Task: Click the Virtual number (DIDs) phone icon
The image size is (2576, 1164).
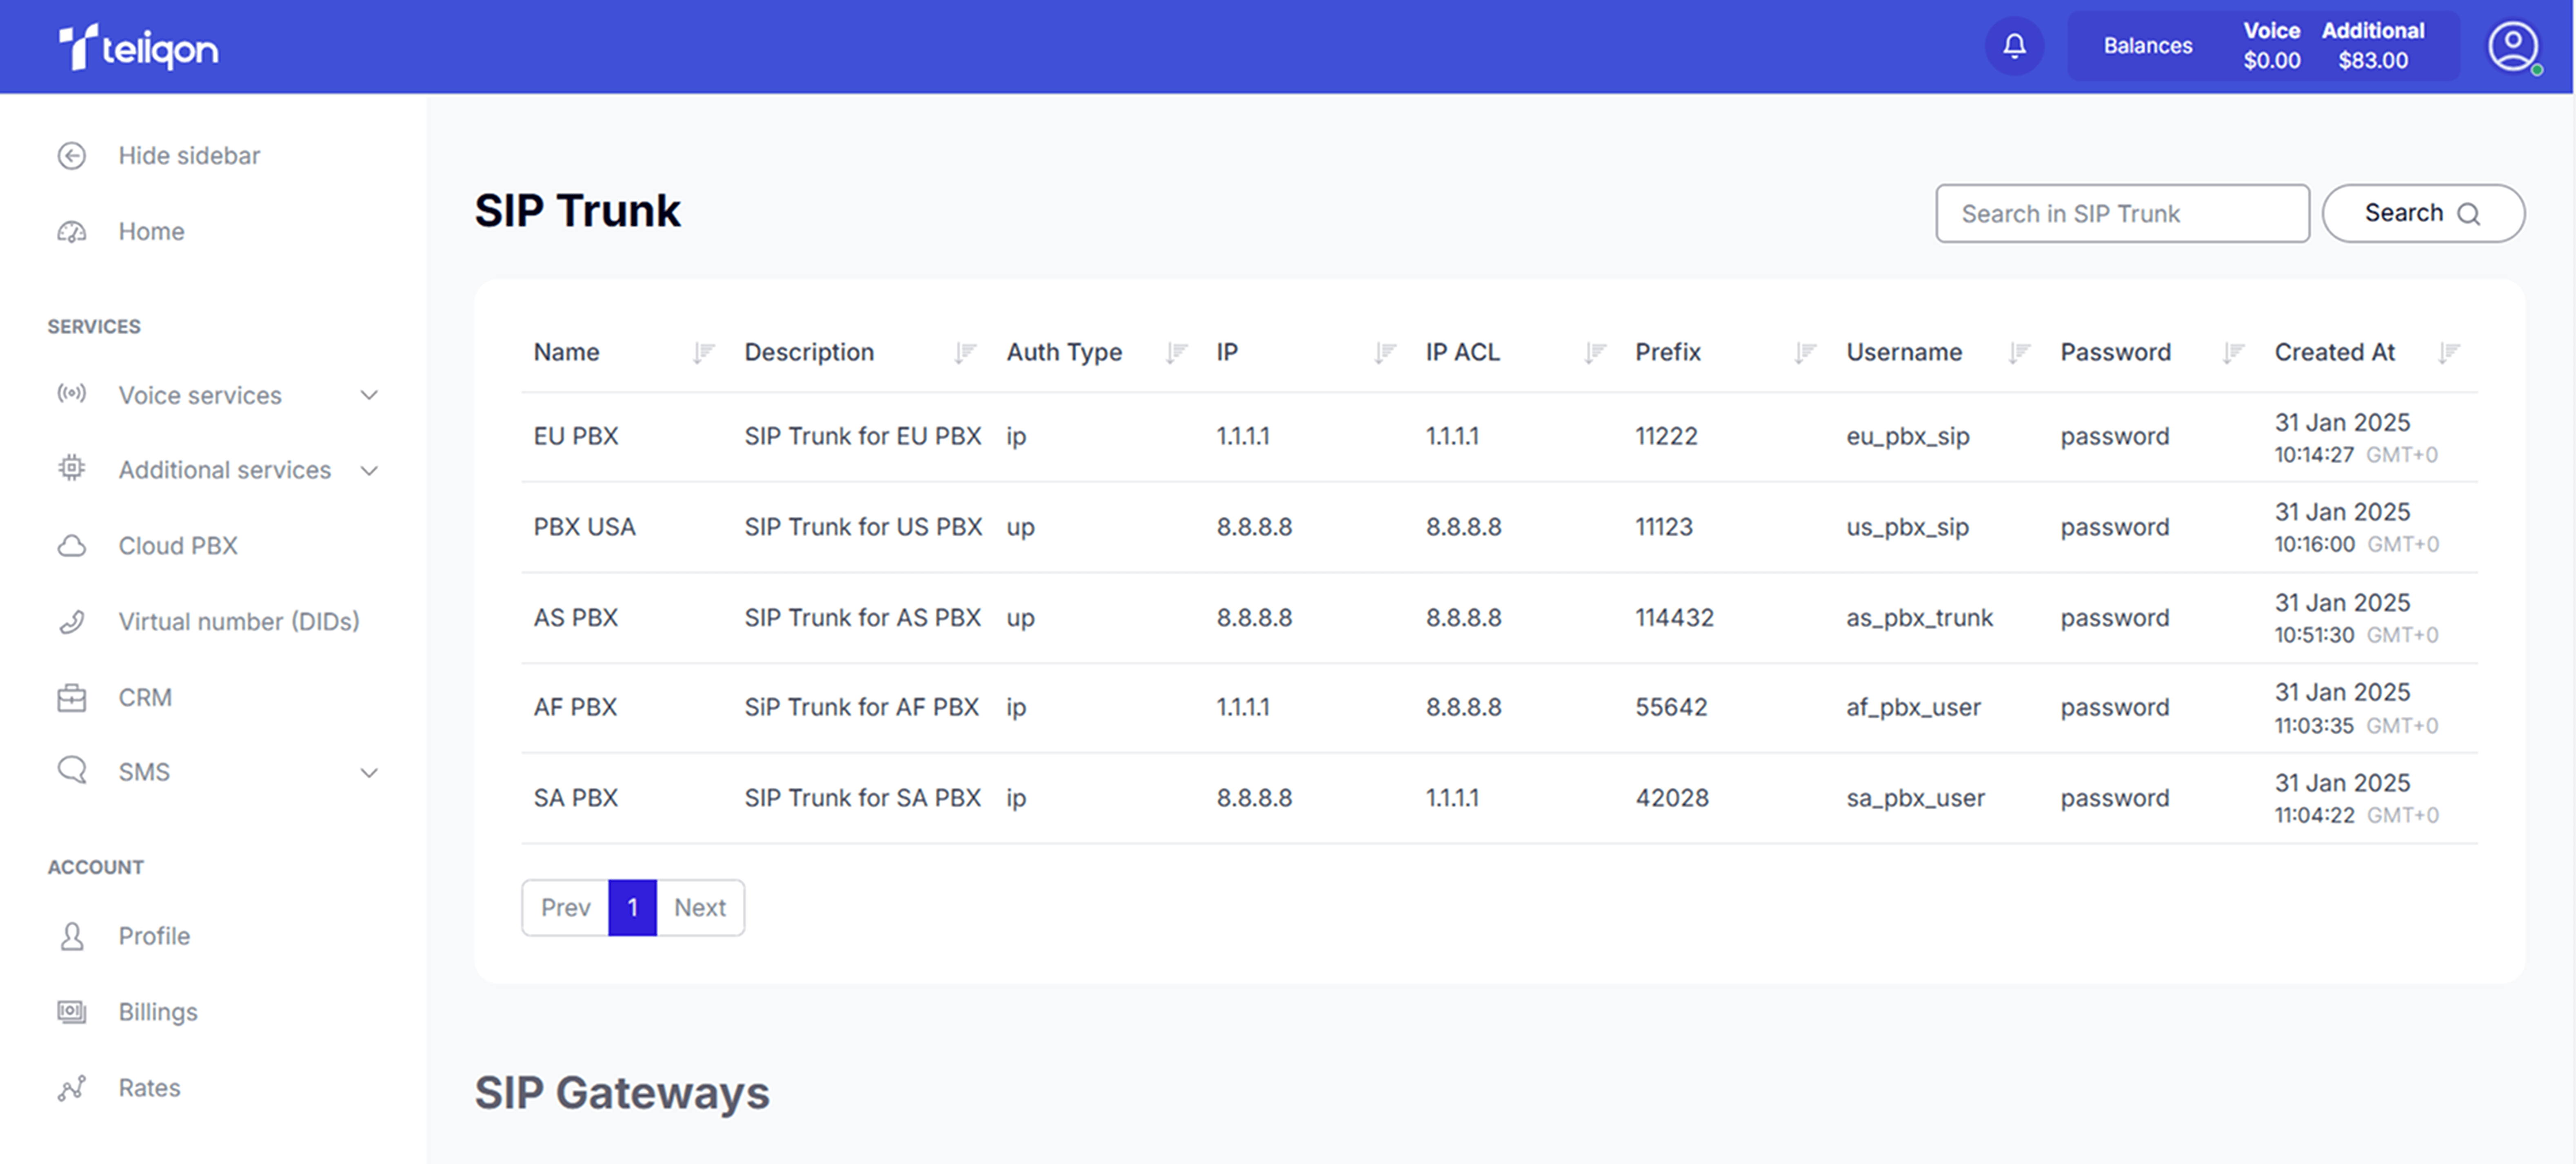Action: 71,621
